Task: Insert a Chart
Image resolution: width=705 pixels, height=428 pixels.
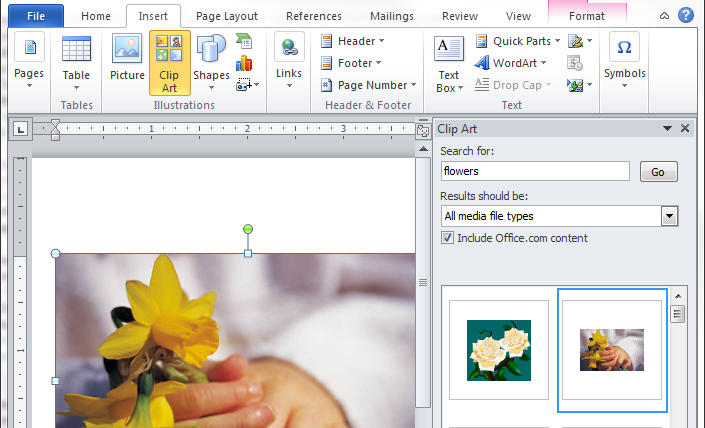Action: [244, 63]
